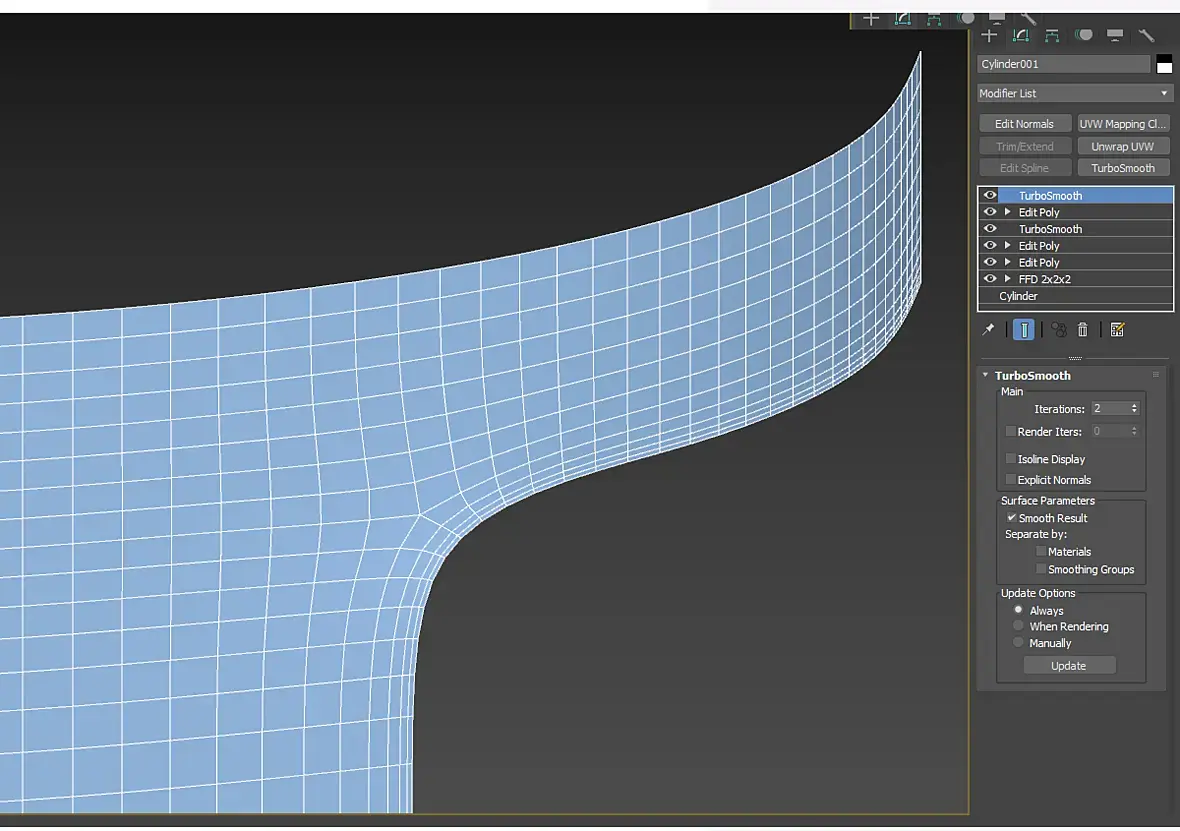
Task: Uncheck the Smooth Result checkbox
Action: coord(1011,517)
